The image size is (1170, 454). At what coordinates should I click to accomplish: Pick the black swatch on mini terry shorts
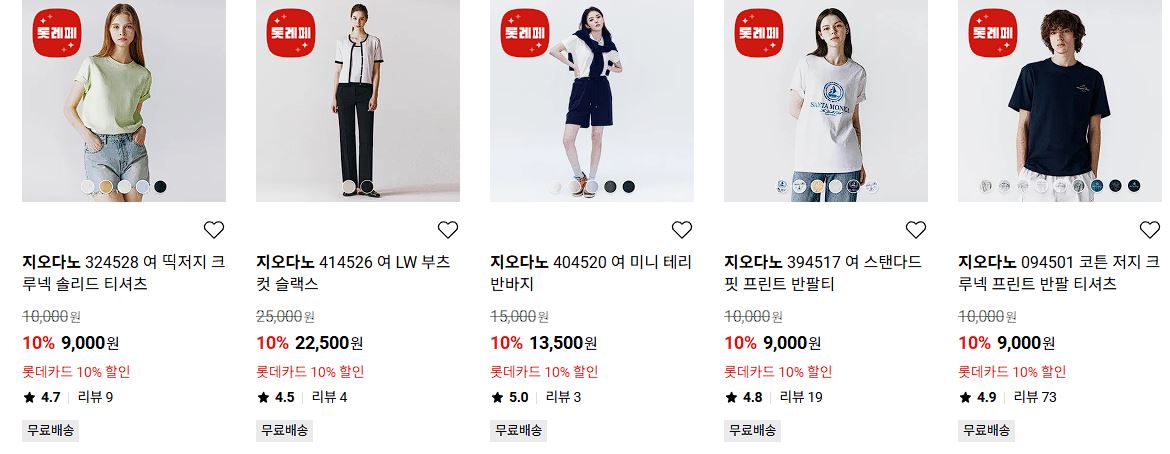629,186
